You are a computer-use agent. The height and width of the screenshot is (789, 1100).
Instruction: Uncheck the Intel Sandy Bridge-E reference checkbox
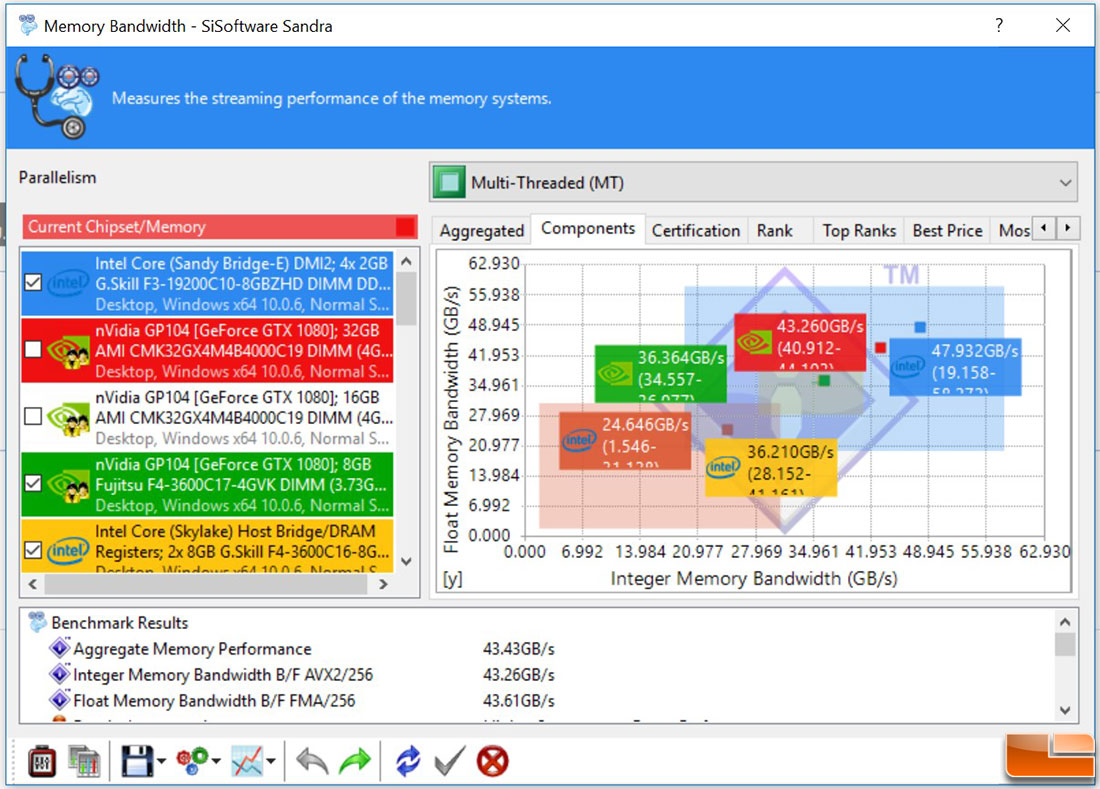(33, 283)
